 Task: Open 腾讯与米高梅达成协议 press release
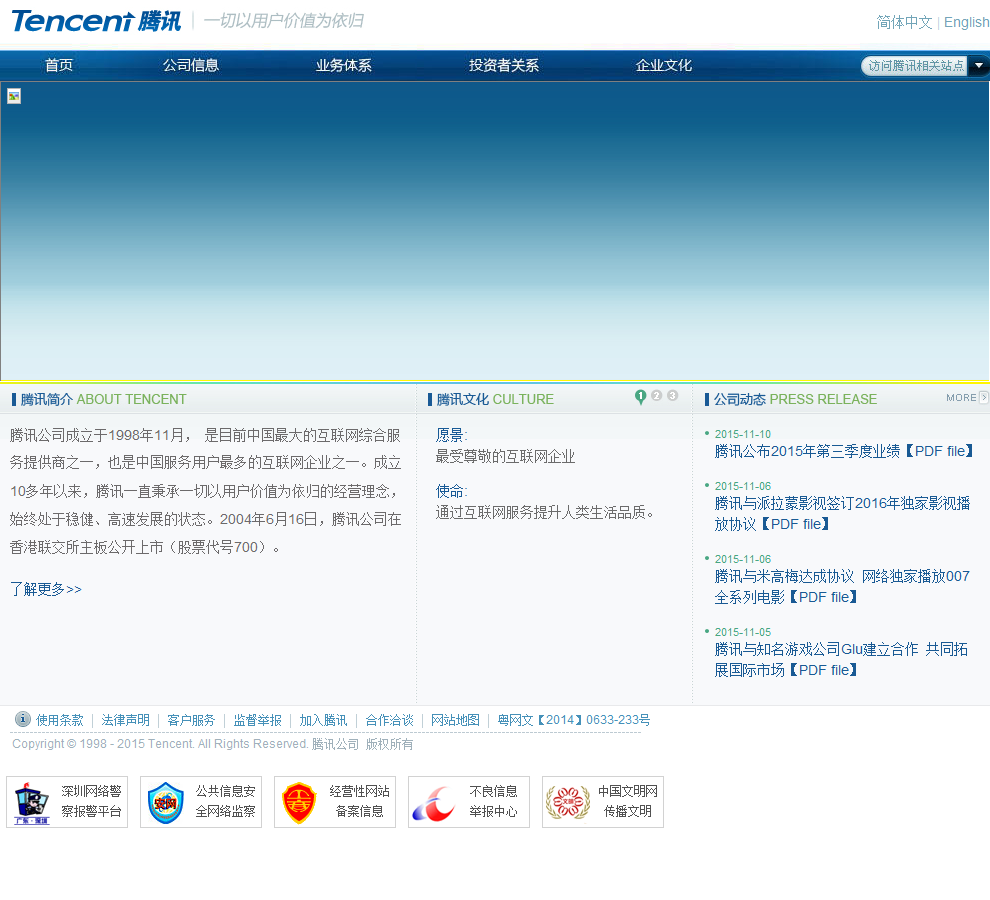842,586
